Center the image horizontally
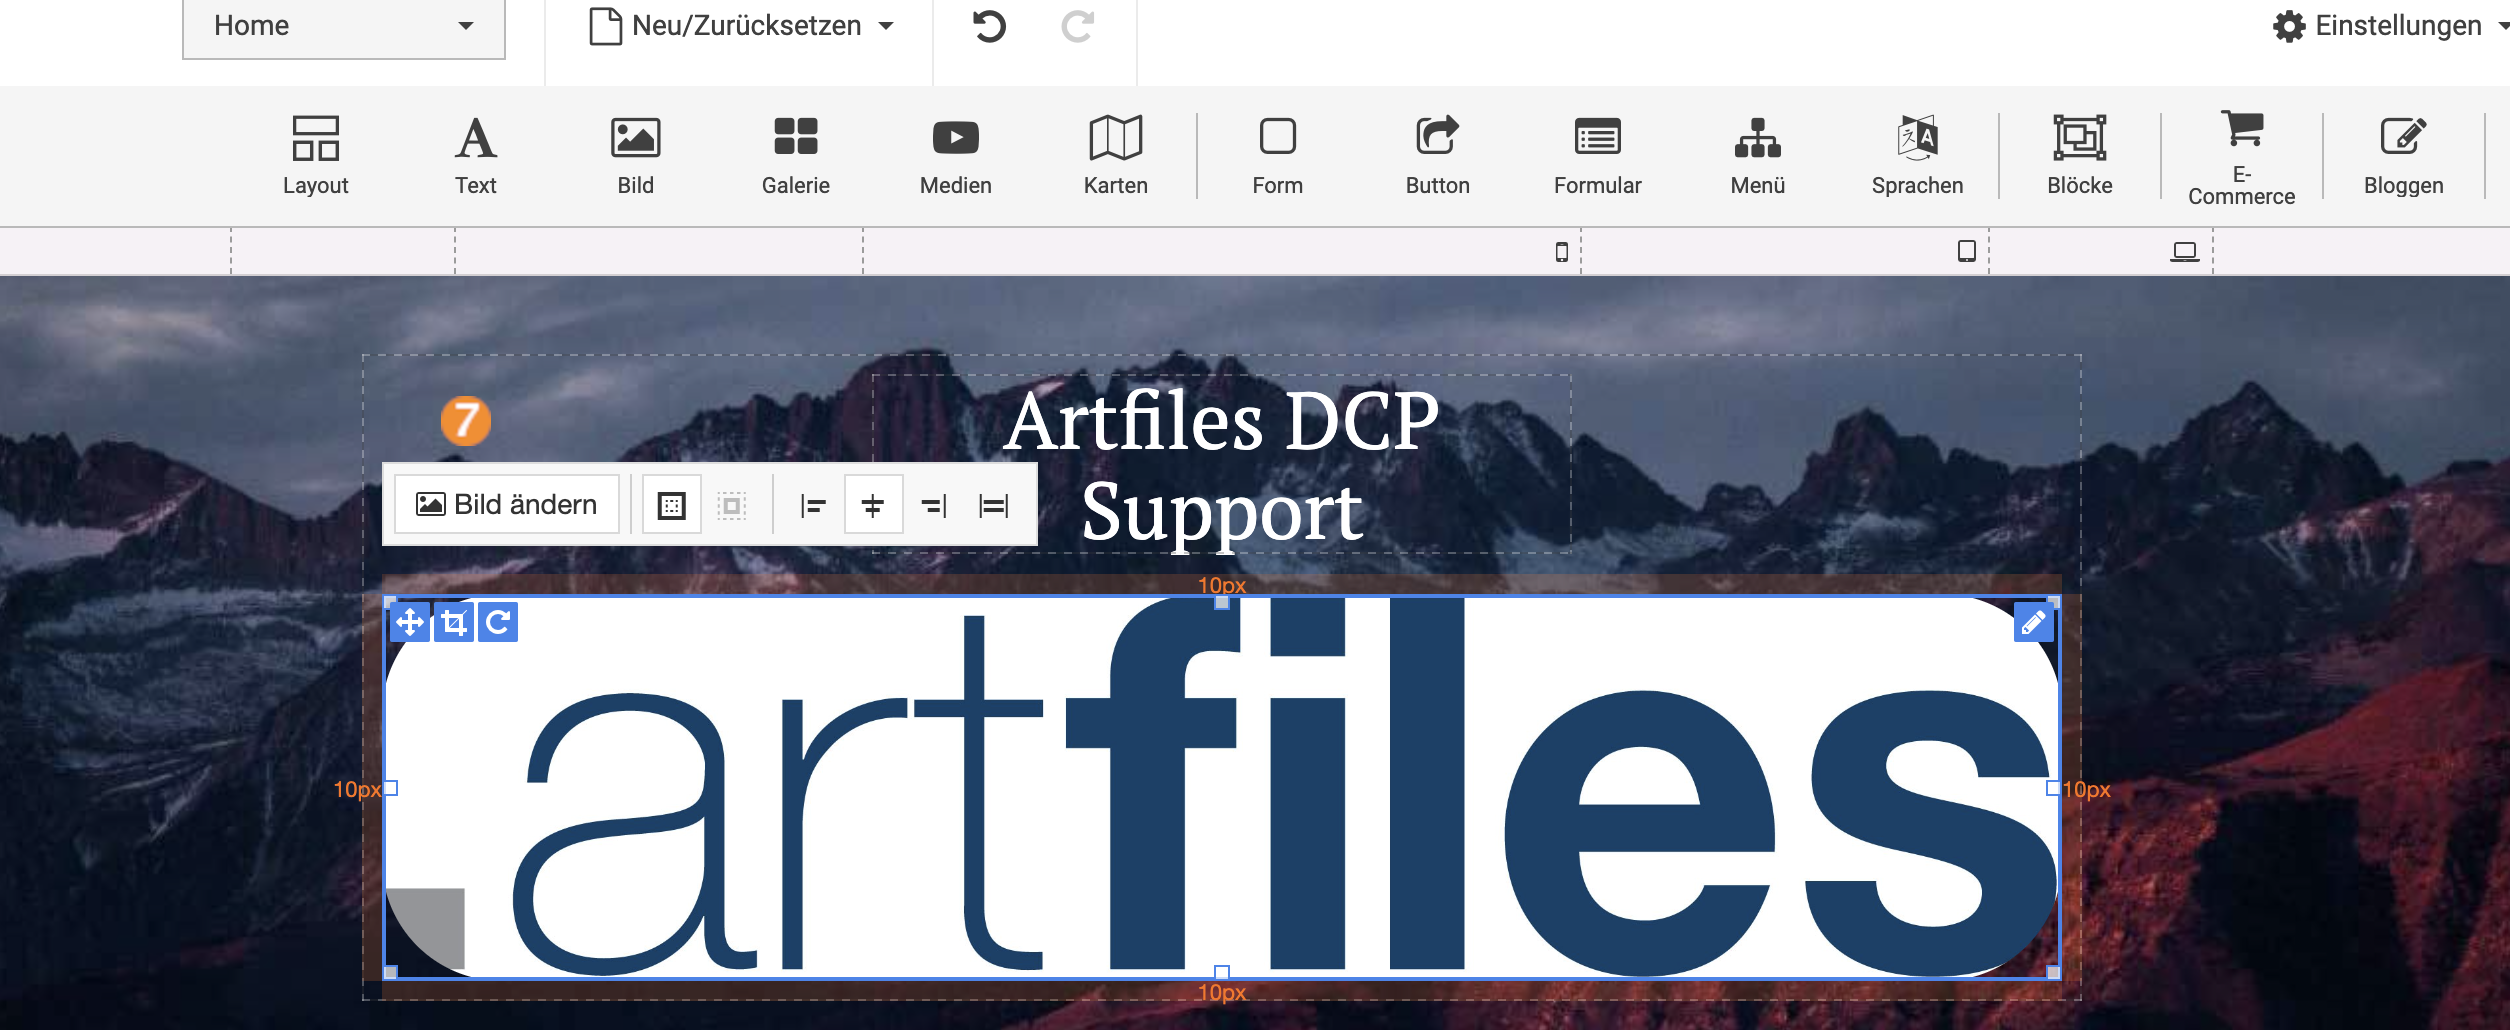This screenshot has width=2510, height=1030. point(873,505)
